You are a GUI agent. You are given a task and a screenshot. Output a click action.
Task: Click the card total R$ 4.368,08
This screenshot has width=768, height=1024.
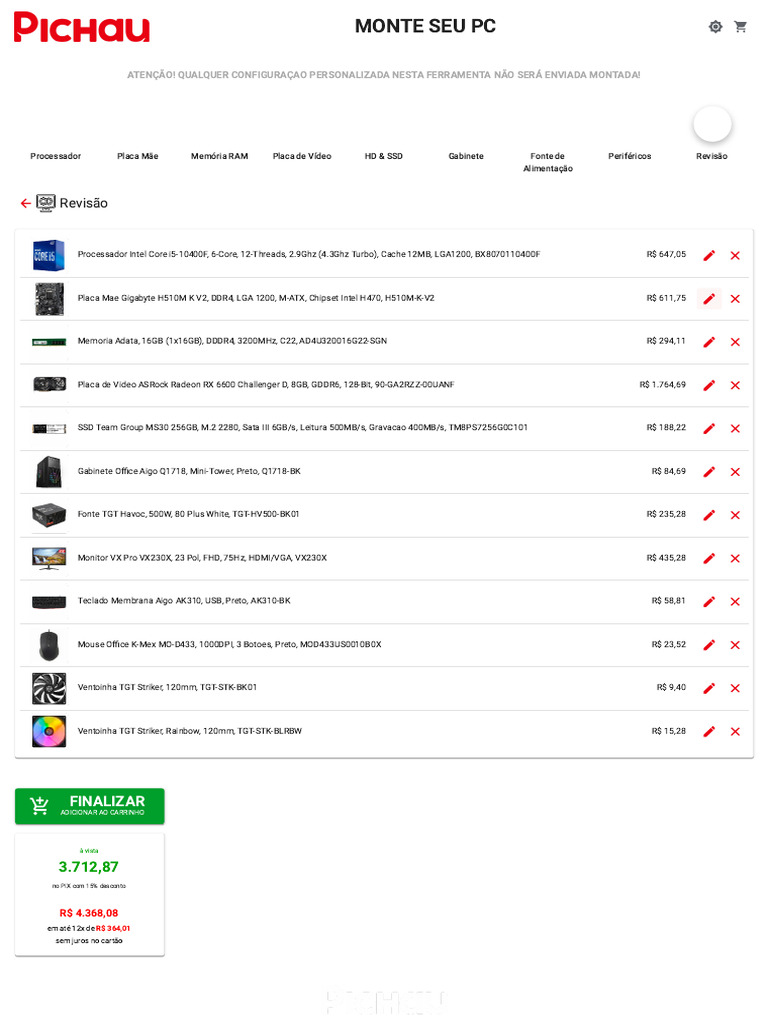[x=89, y=913]
